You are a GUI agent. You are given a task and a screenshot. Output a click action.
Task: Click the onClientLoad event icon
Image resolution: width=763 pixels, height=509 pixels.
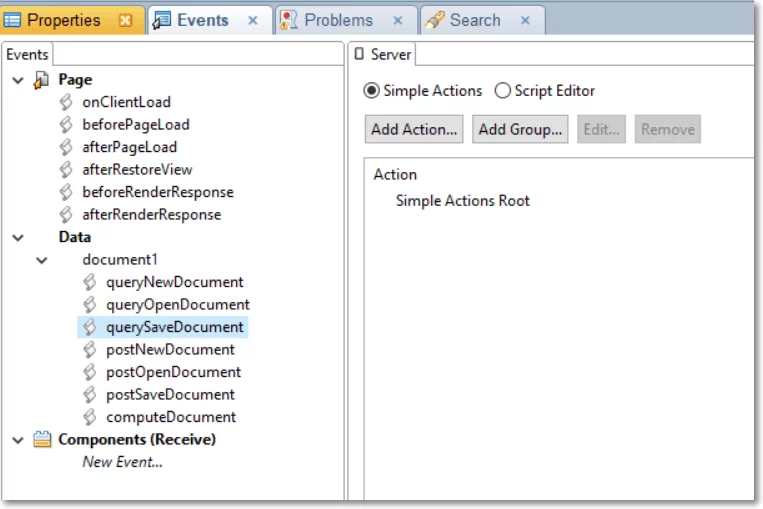coord(66,102)
